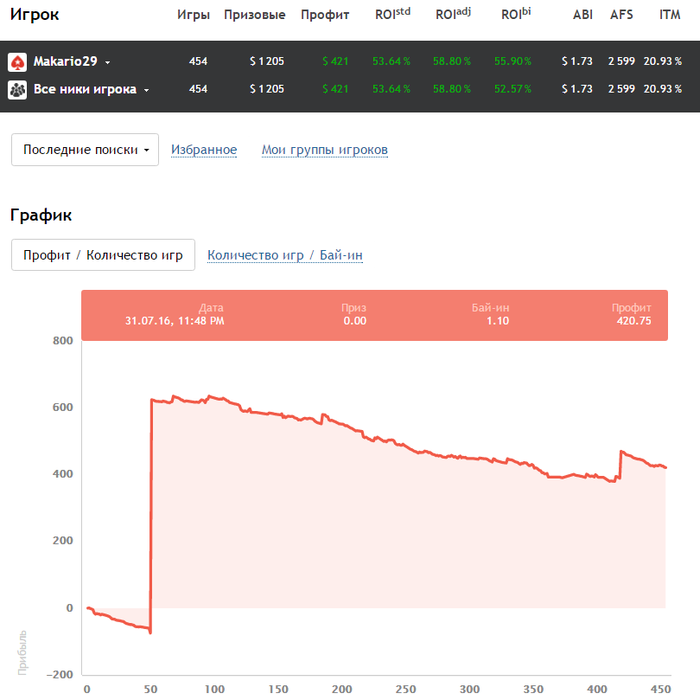Expand the 'Все ники игрока' dropdown arrow

[x=146, y=90]
